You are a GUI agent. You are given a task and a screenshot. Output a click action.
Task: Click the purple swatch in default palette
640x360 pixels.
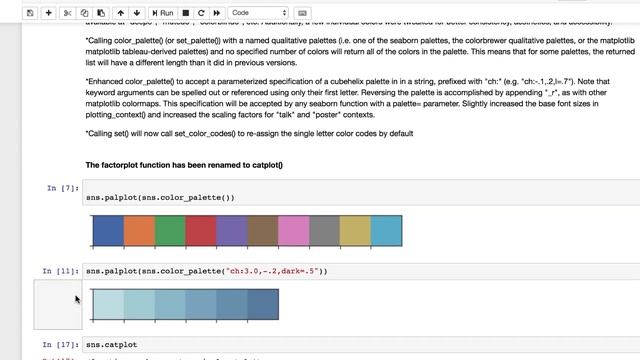232,231
